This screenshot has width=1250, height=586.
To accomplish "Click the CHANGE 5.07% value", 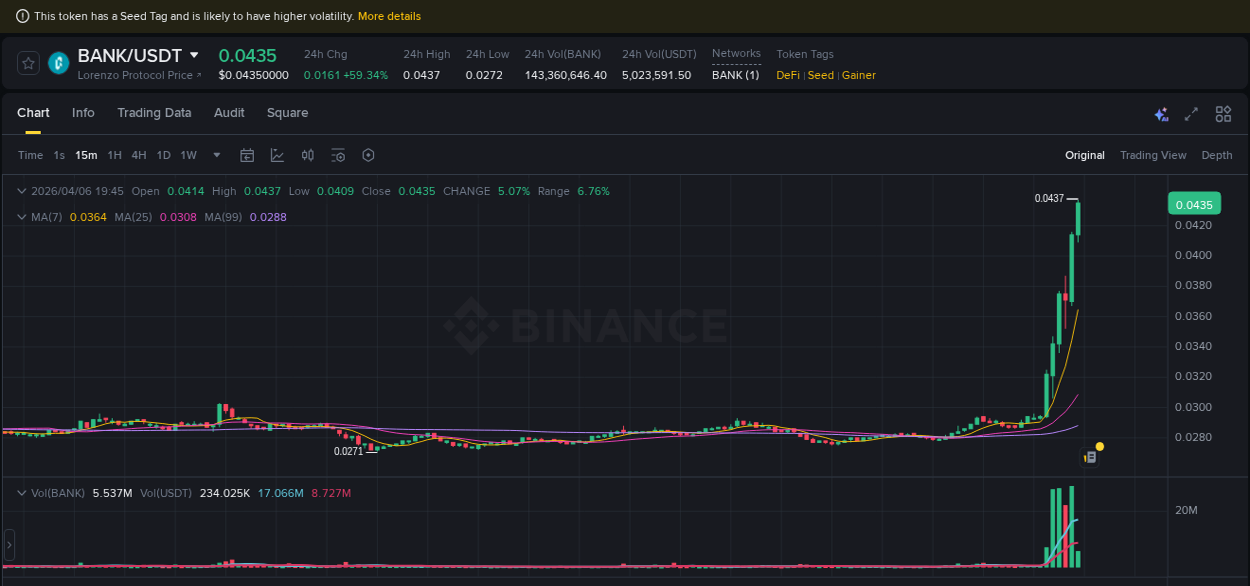I will [x=514, y=191].
